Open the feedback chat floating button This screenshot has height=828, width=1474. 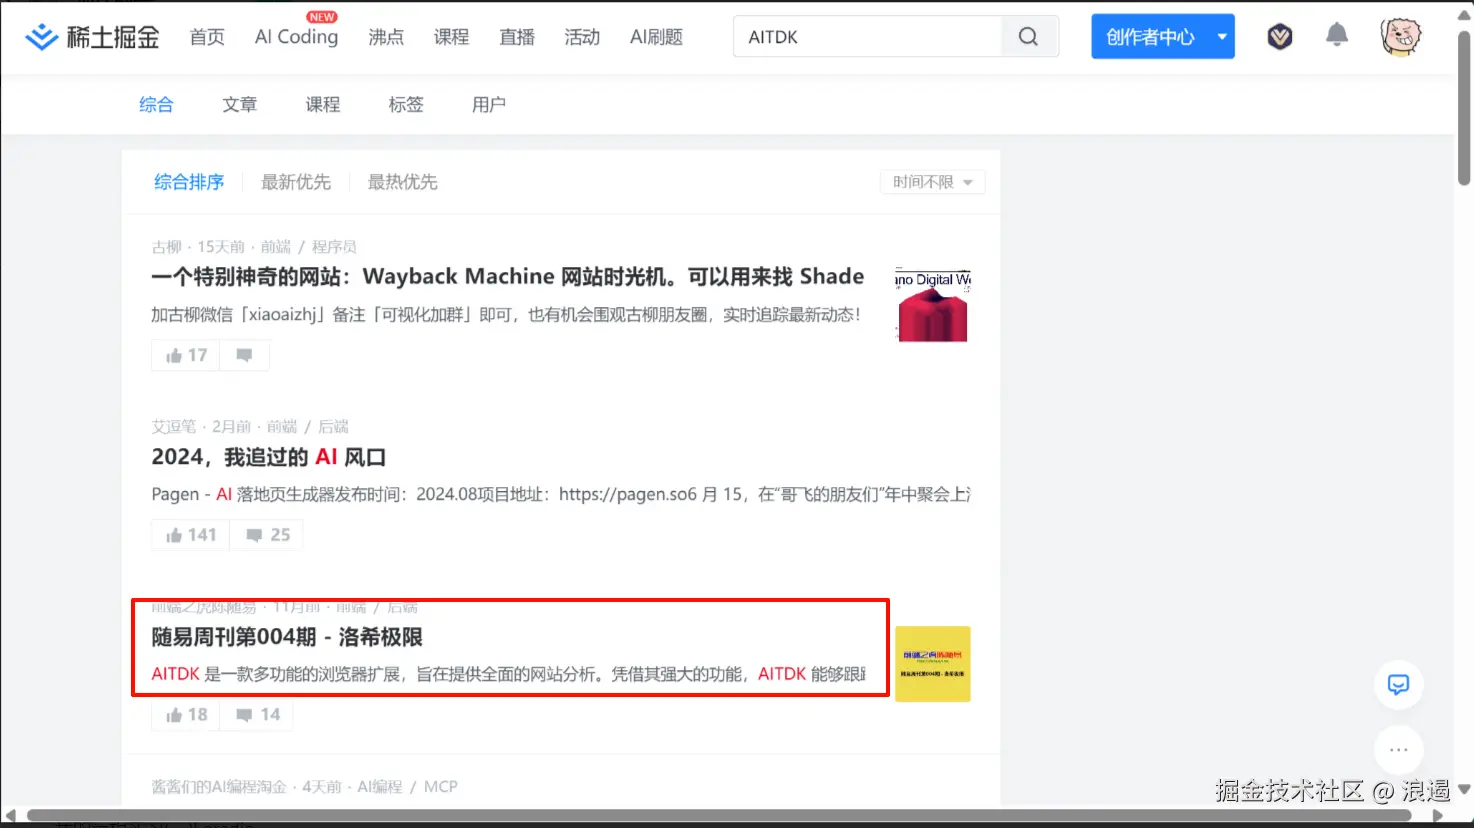click(x=1398, y=684)
